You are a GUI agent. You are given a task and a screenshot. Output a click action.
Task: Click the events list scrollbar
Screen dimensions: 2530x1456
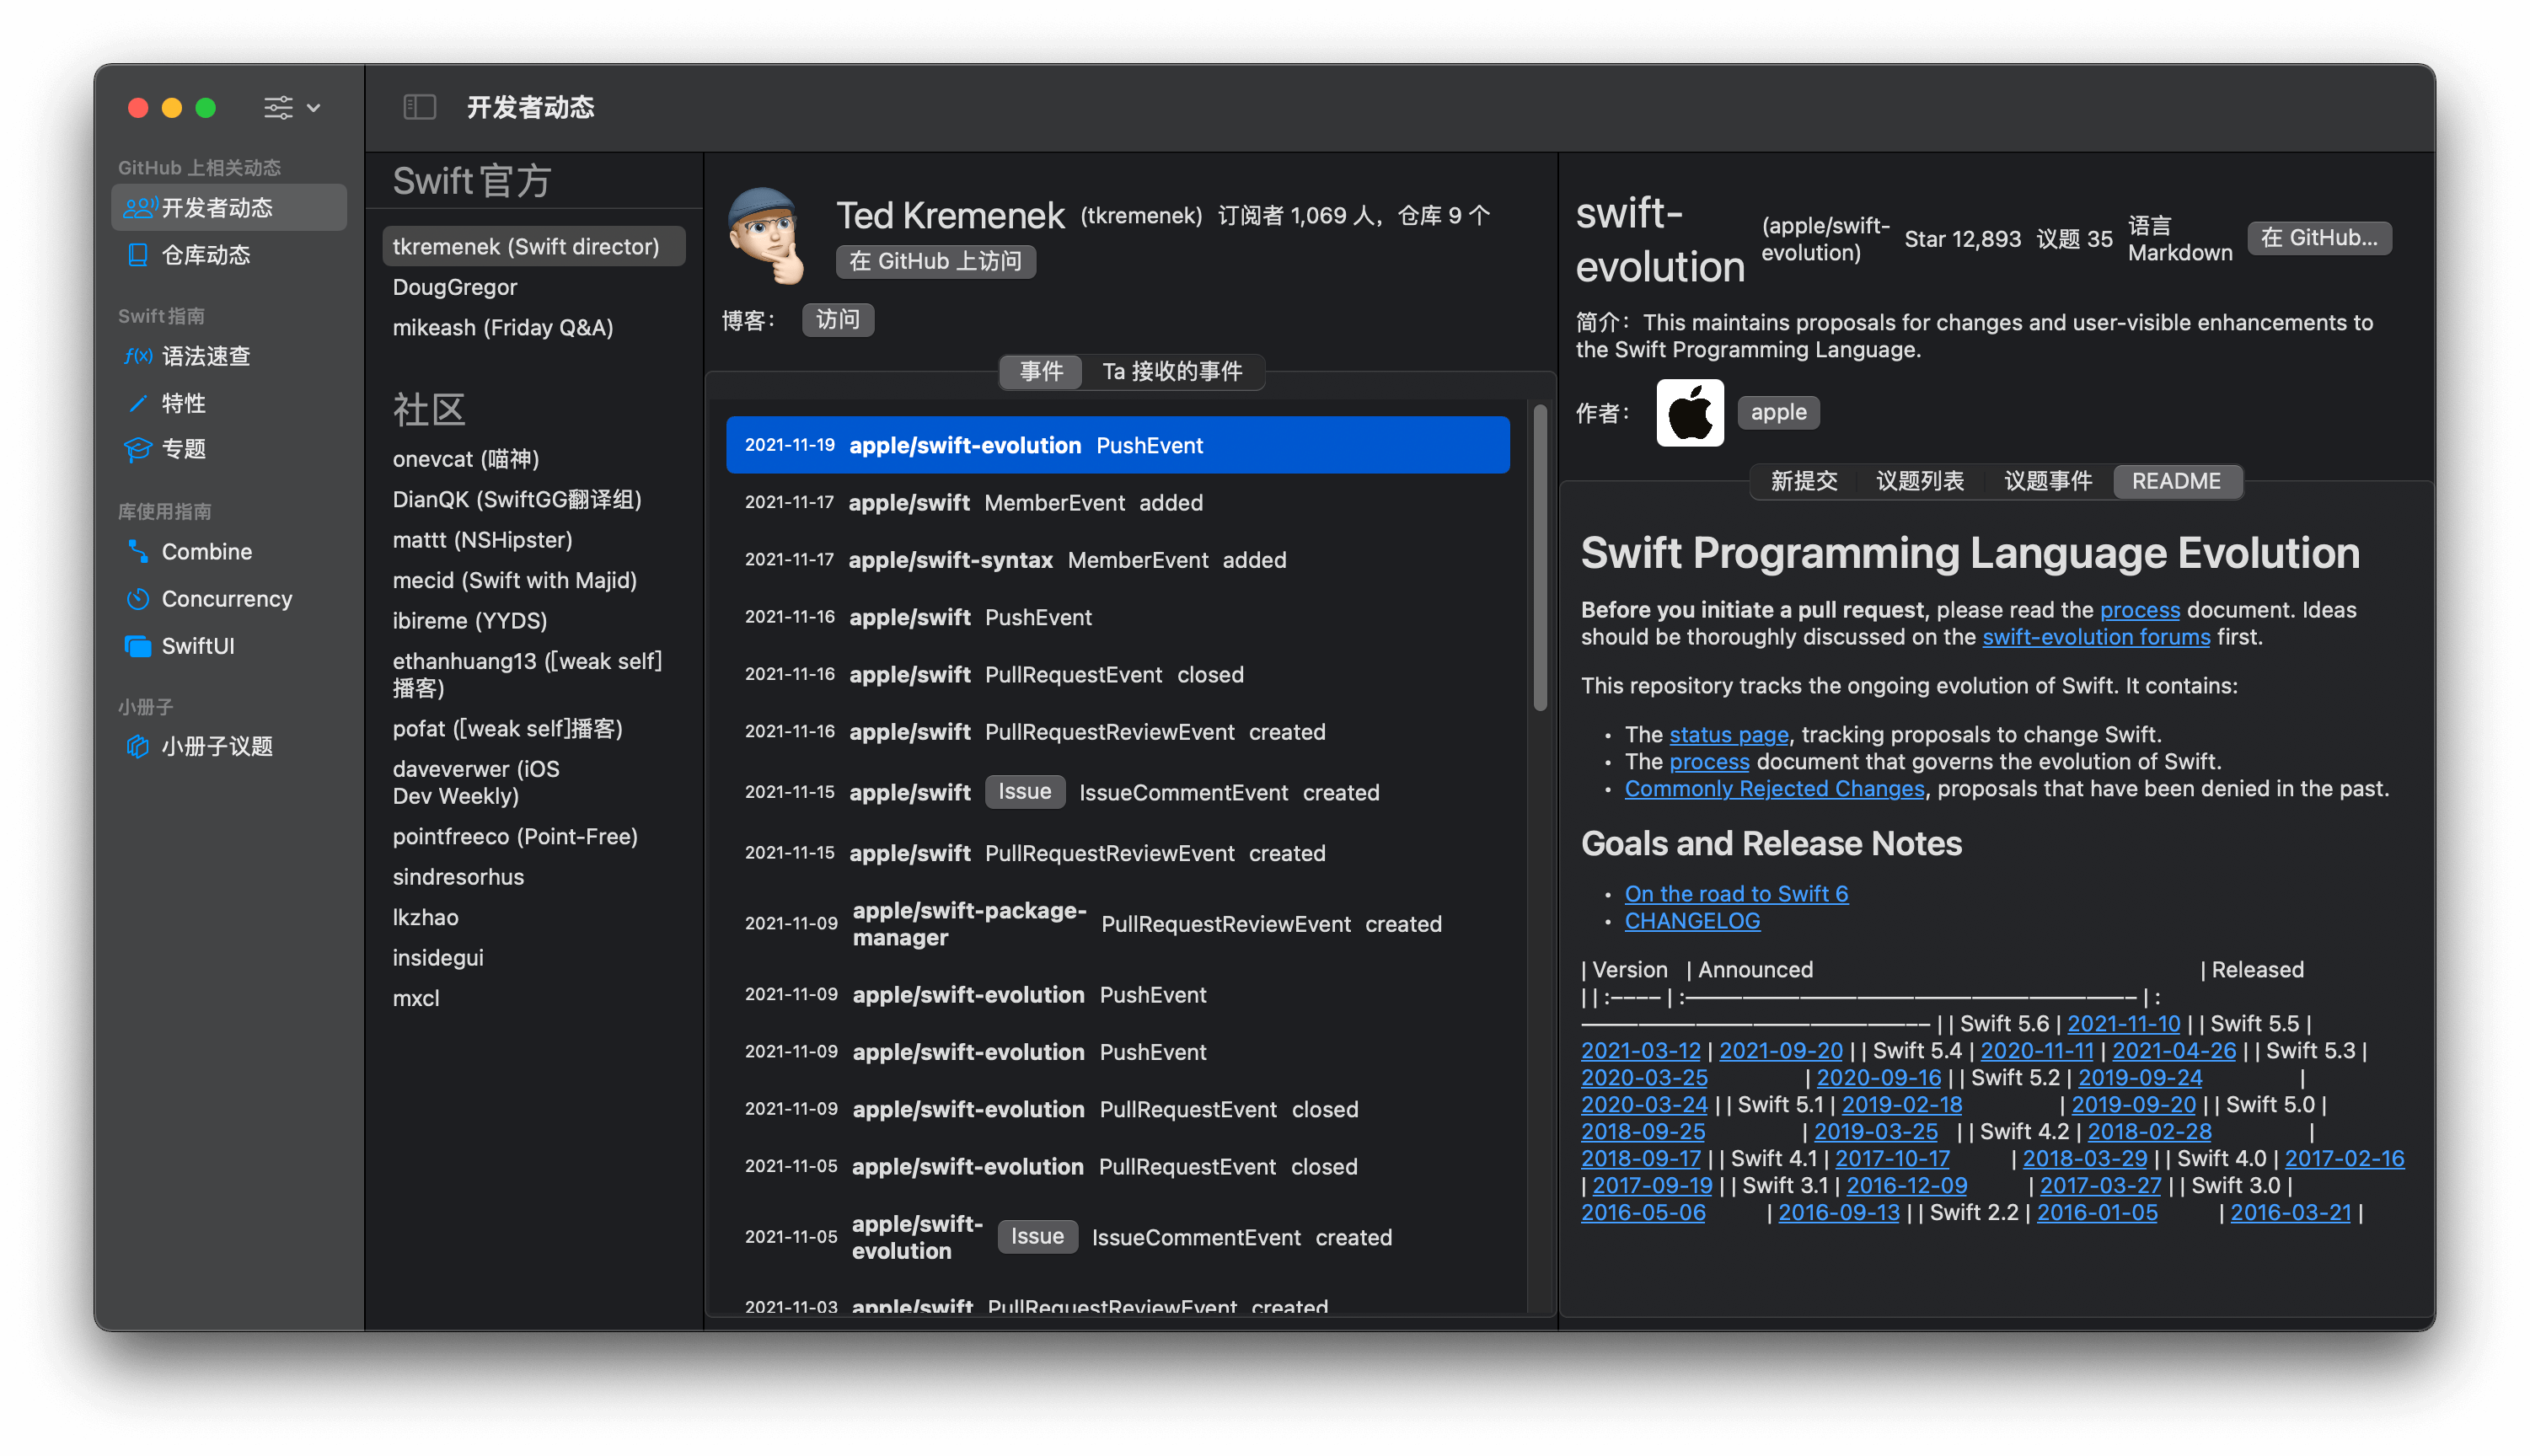1540,558
